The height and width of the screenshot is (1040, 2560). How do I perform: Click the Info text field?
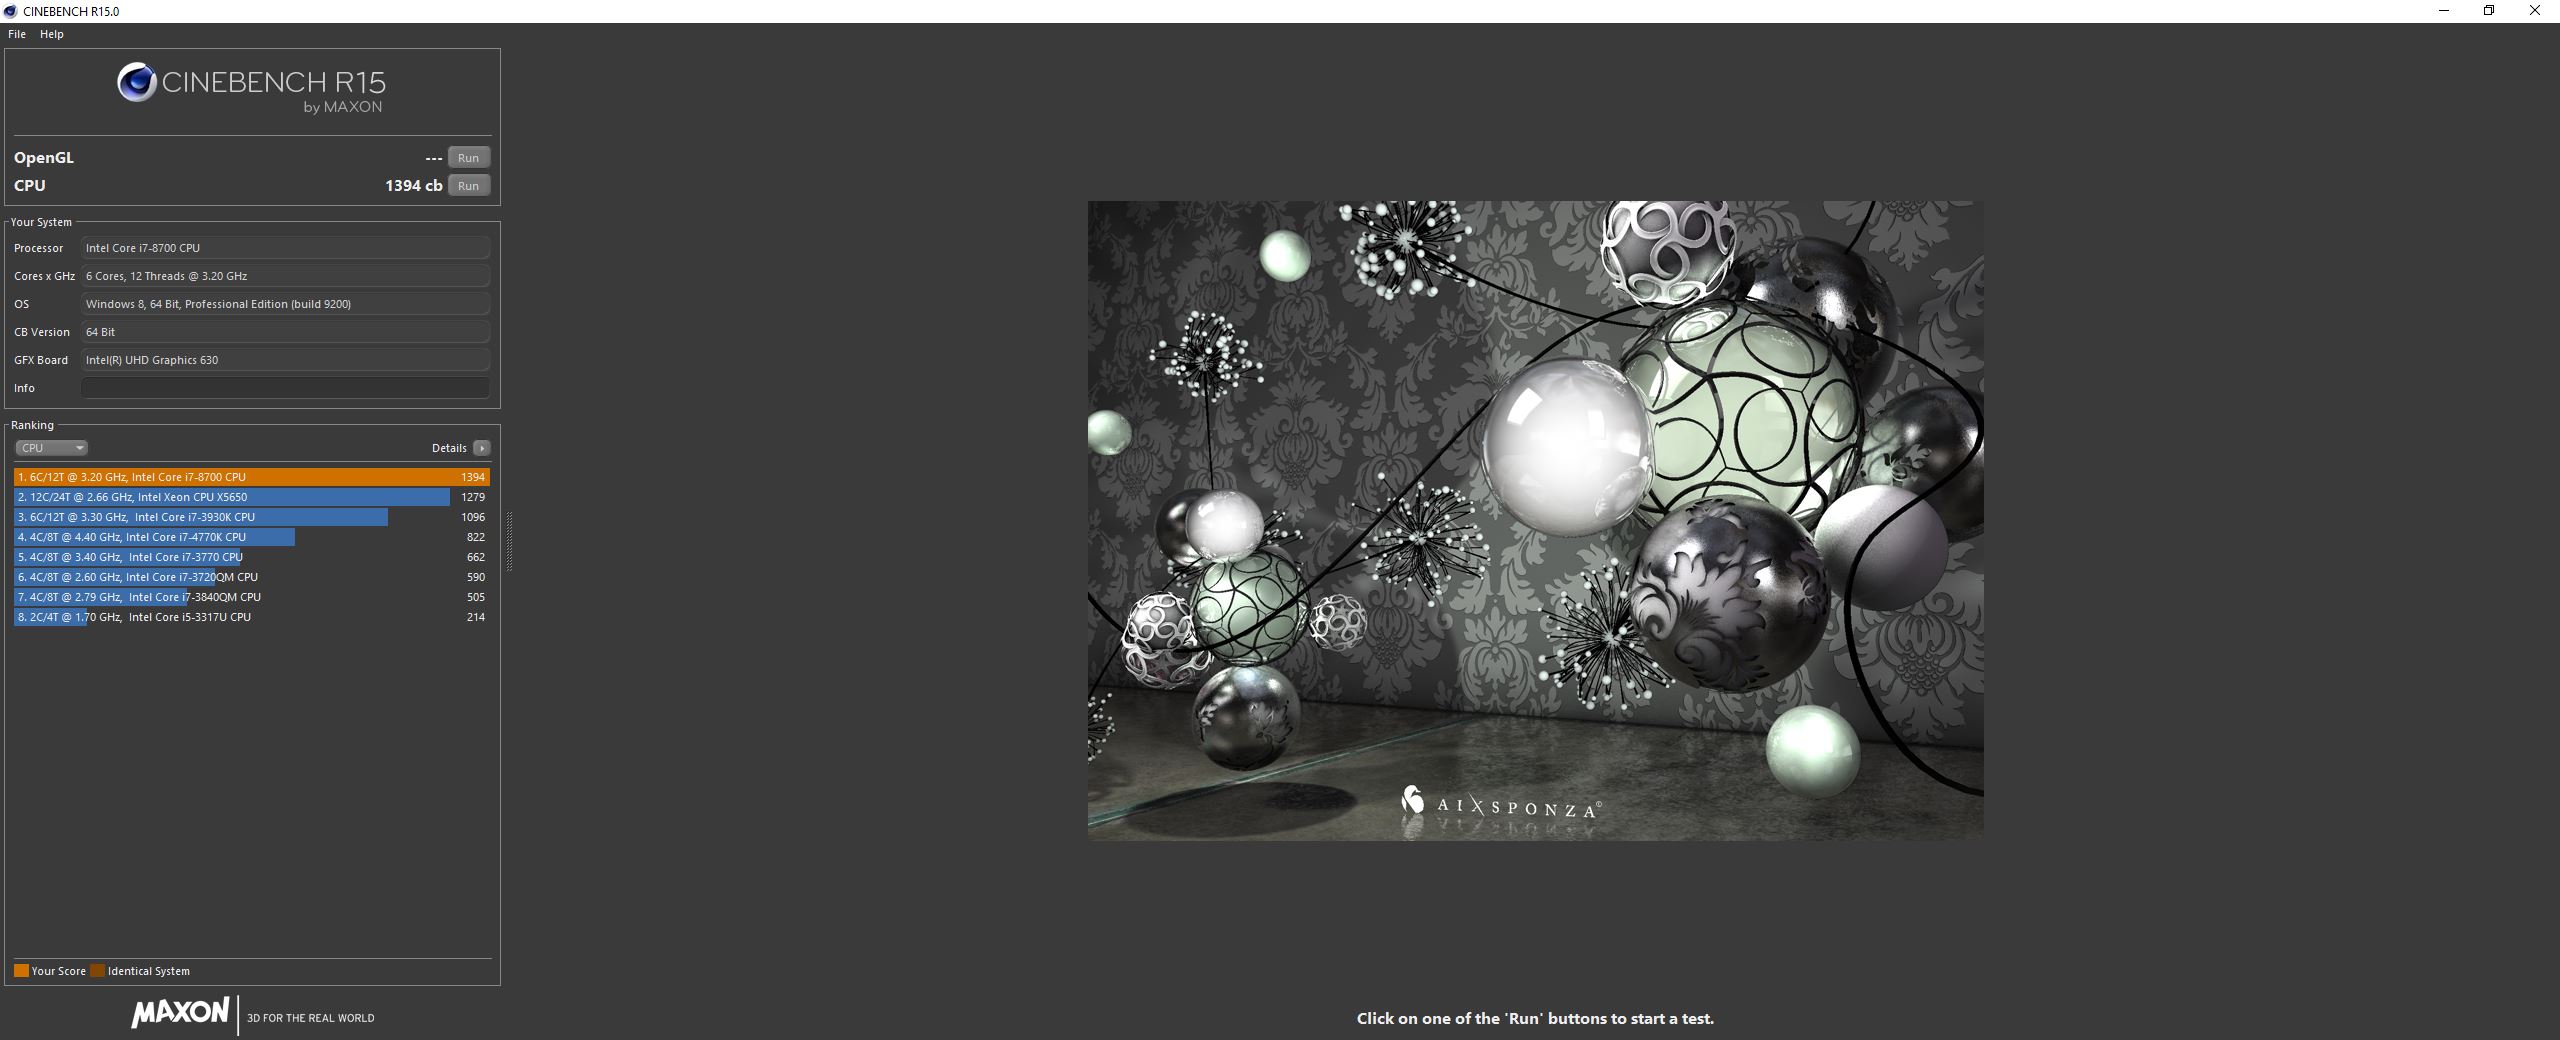pos(285,388)
